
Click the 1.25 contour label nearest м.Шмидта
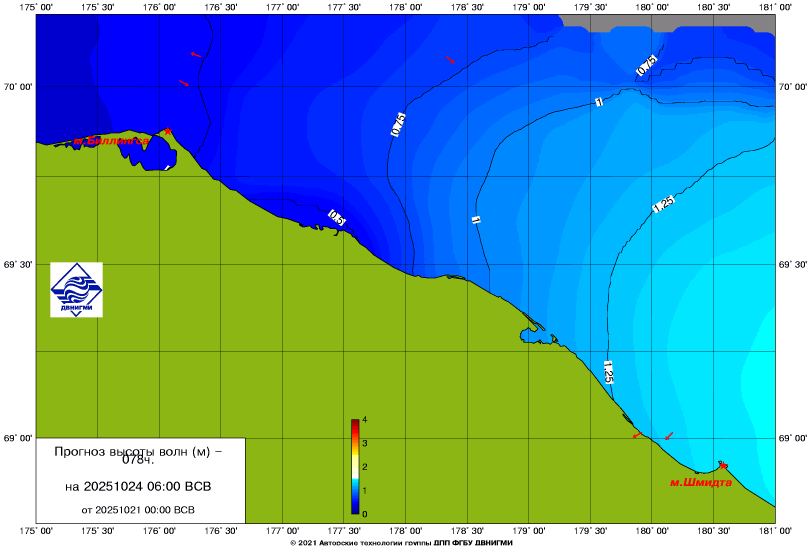pos(606,373)
